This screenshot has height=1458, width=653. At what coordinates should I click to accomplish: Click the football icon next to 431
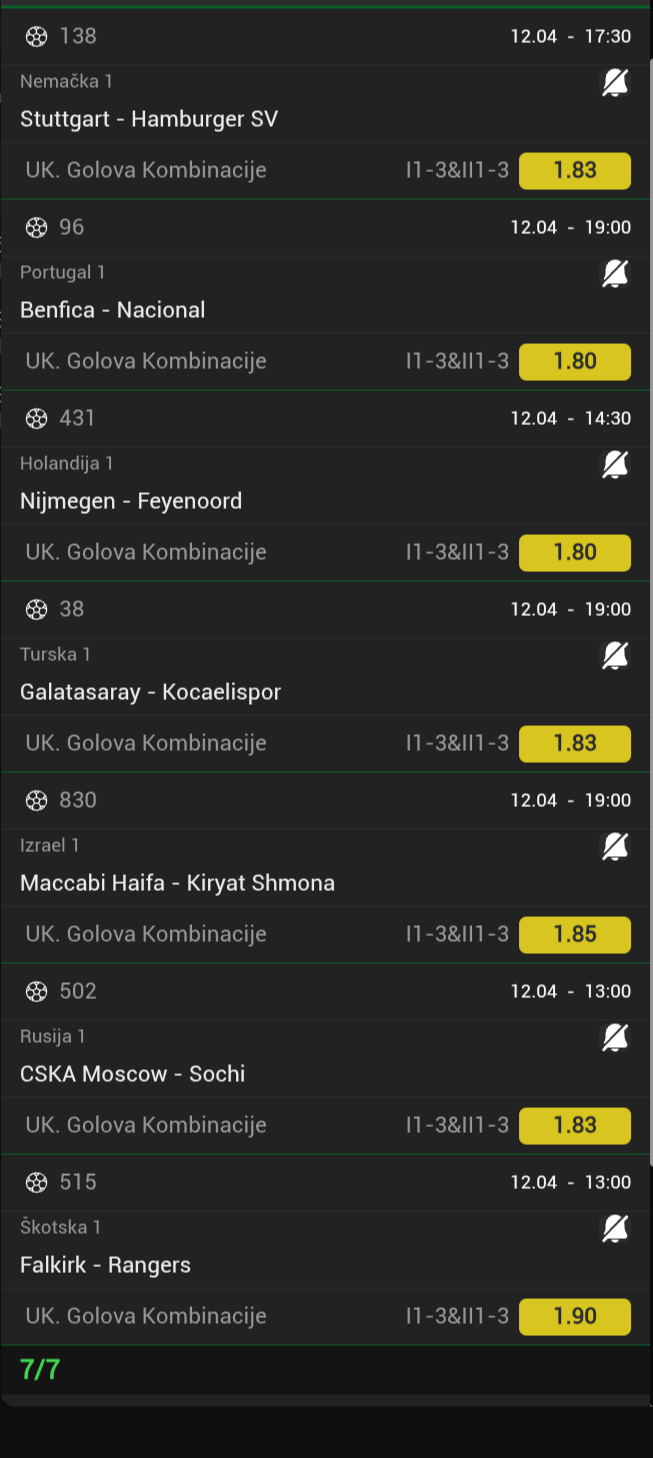pos(37,419)
